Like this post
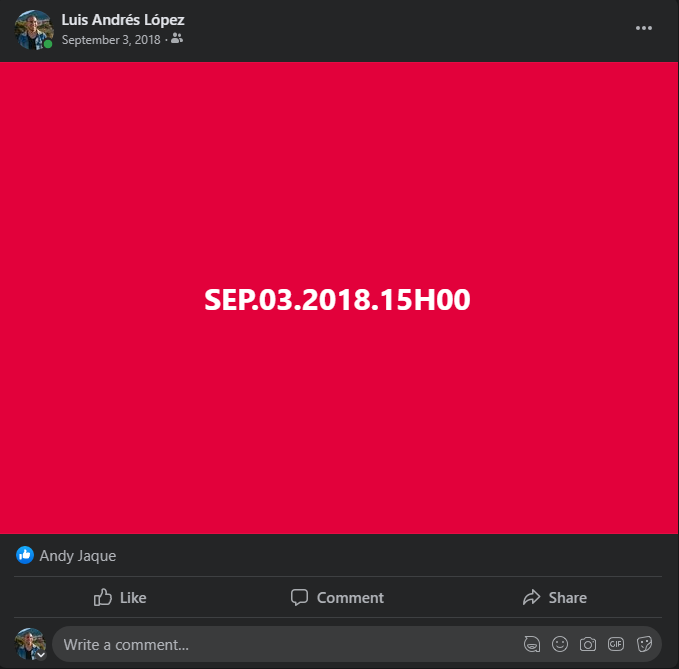679x669 pixels. [x=120, y=598]
